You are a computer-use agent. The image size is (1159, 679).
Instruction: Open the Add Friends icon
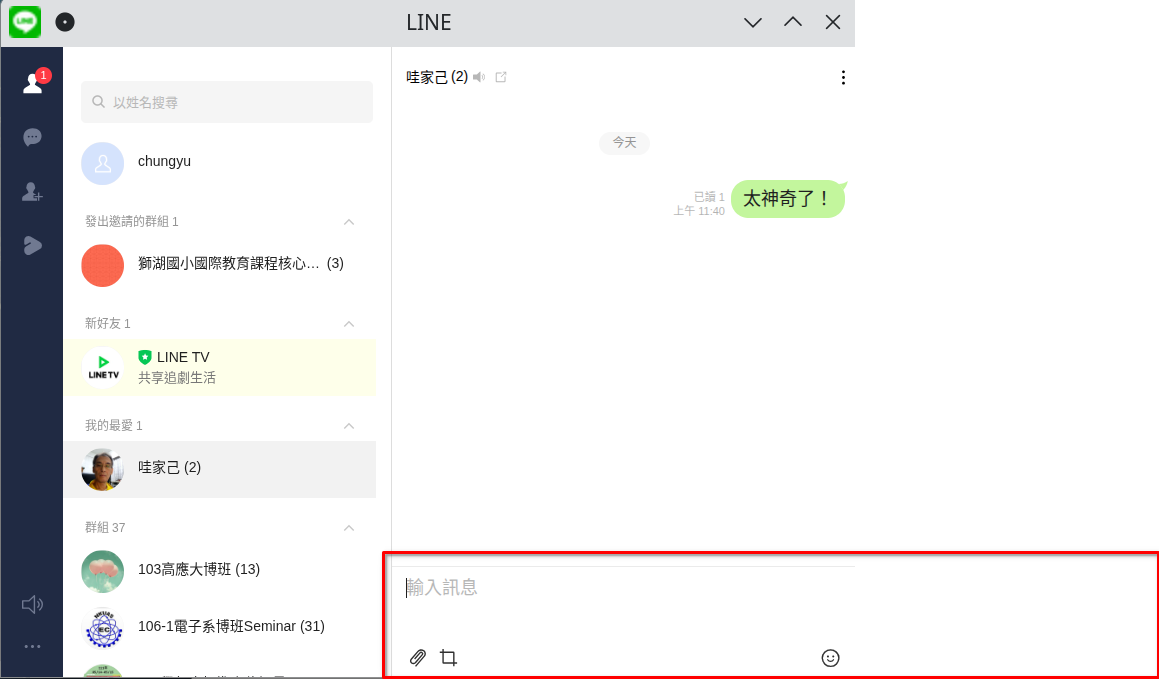(32, 192)
